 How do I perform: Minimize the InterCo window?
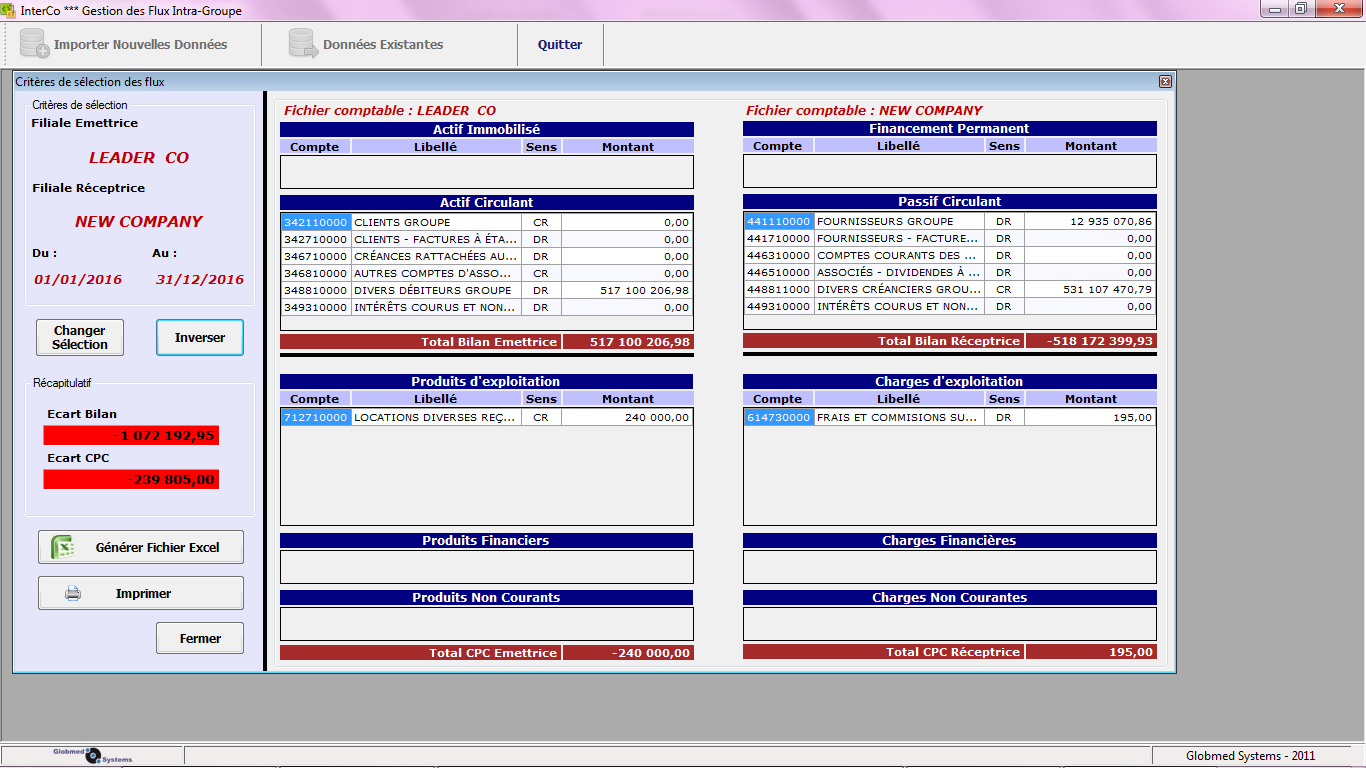tap(1274, 9)
